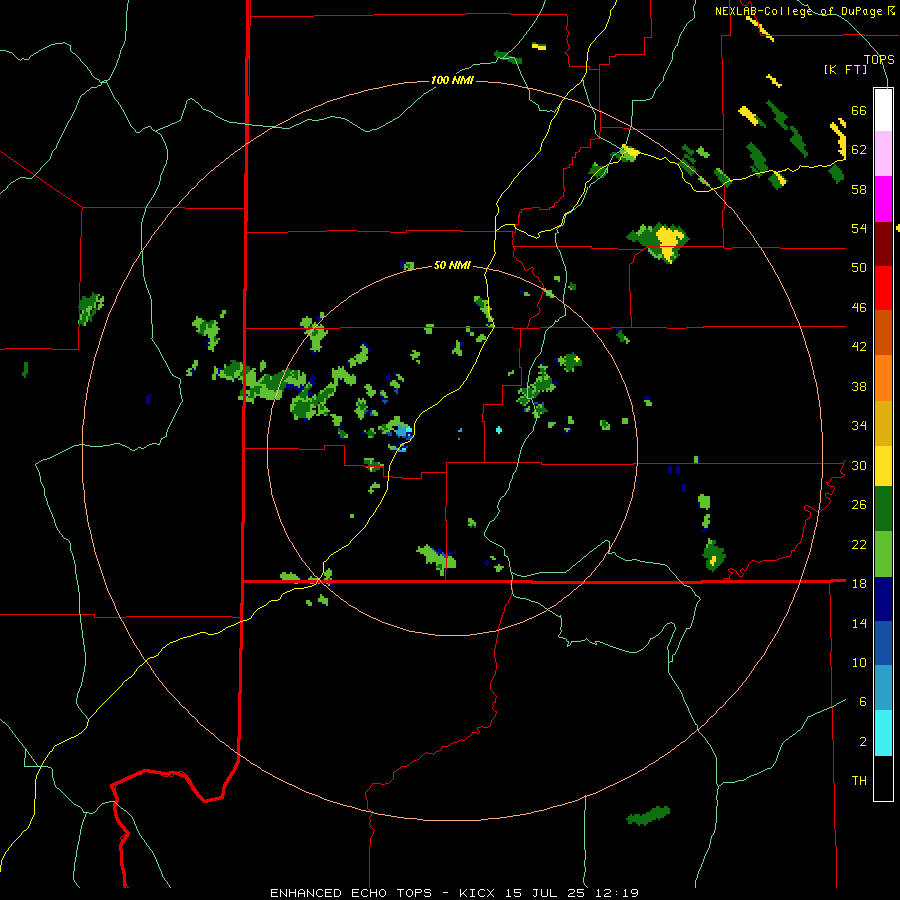This screenshot has width=900, height=900.
Task: Click the legend value '46'
Action: (859, 308)
